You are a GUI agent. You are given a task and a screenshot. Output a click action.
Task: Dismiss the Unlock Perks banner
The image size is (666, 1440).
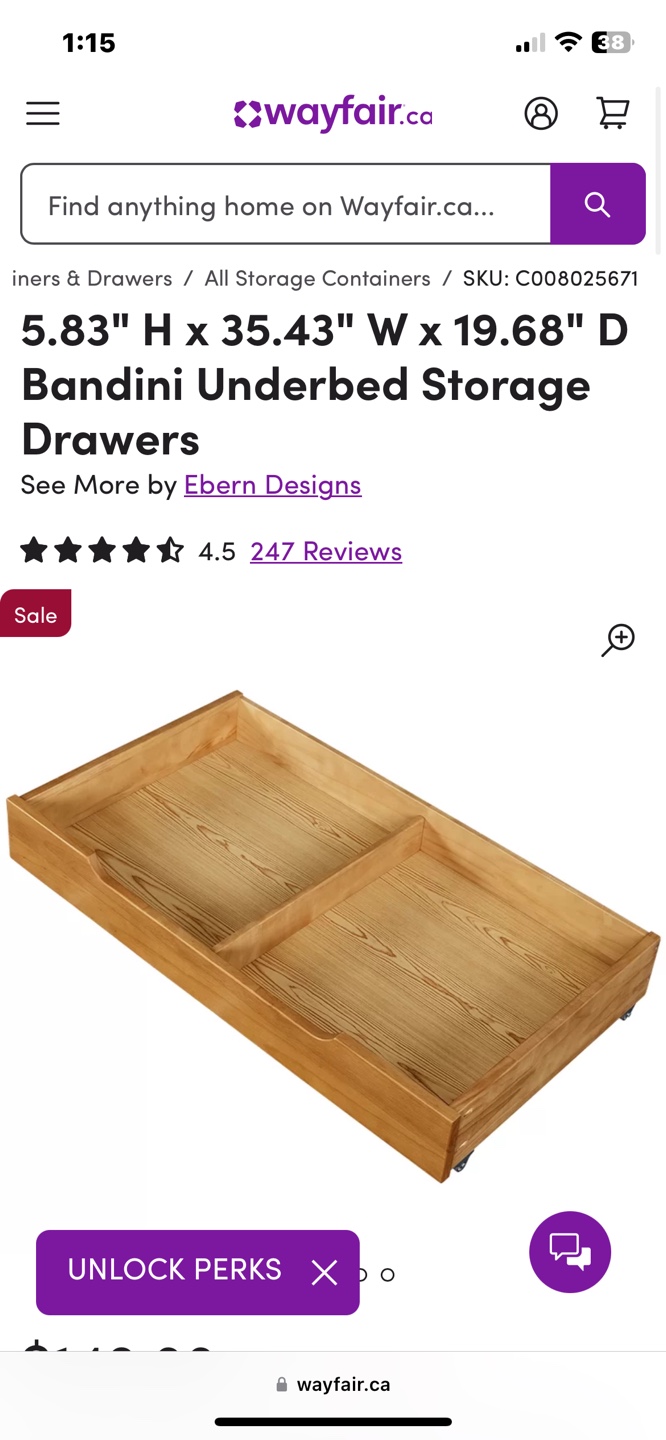point(324,1272)
